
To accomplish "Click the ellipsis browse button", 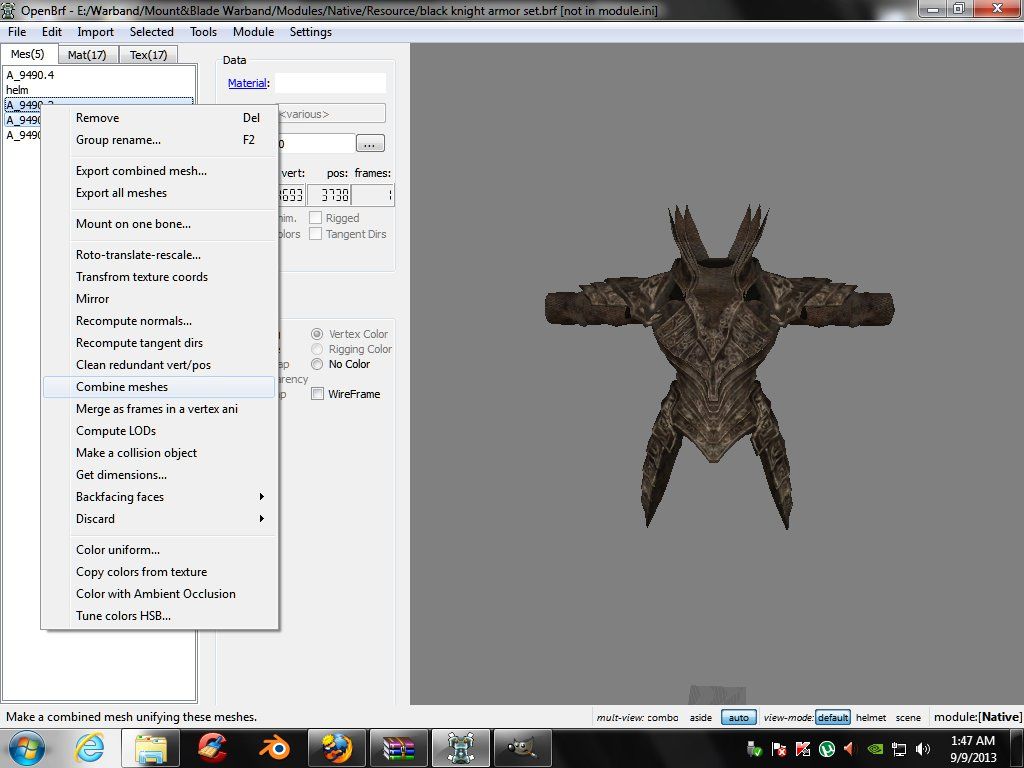I will (370, 144).
